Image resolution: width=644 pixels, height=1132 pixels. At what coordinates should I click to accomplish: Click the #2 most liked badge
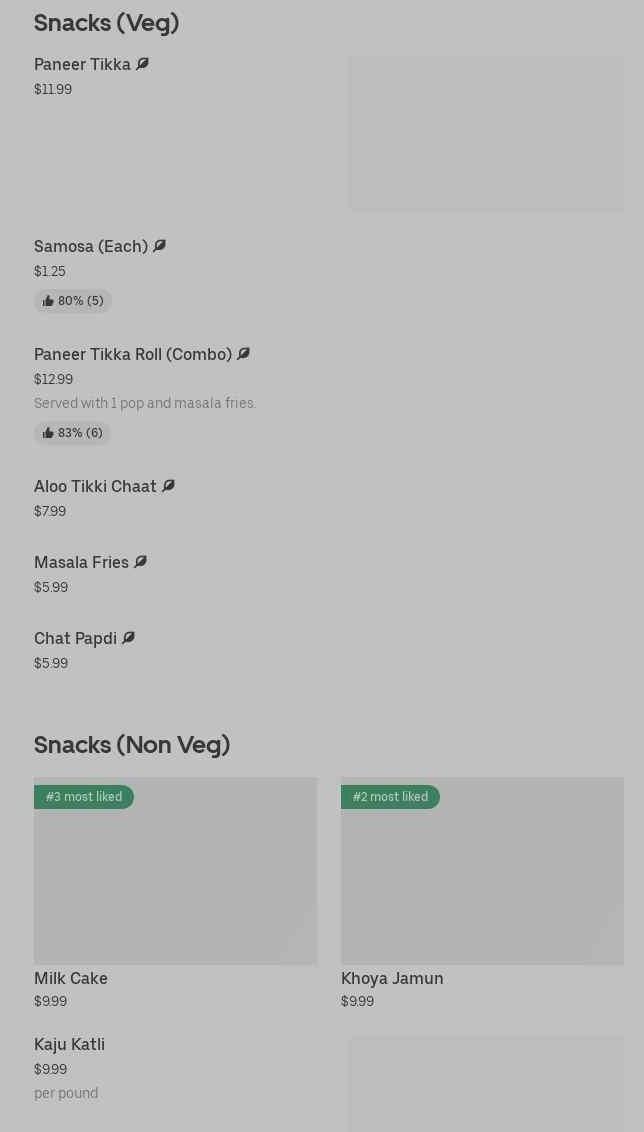pyautogui.click(x=390, y=797)
